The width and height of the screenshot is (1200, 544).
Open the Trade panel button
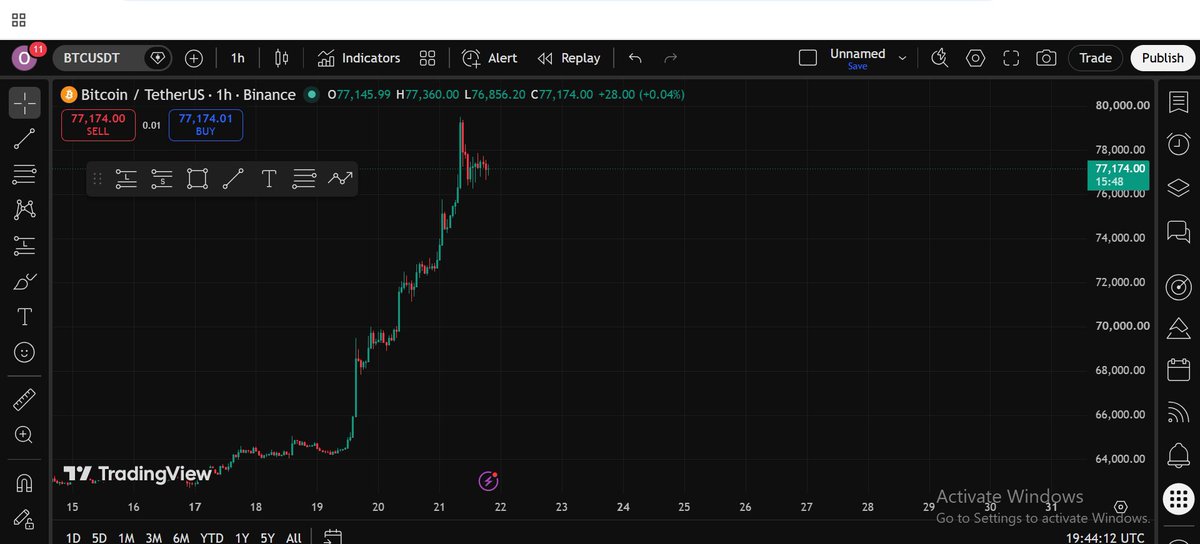[1096, 58]
